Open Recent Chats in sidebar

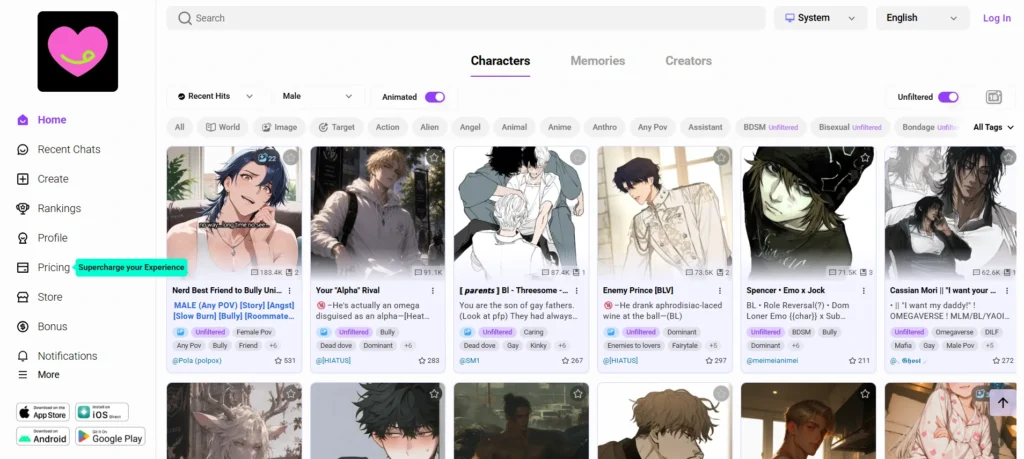point(59,150)
